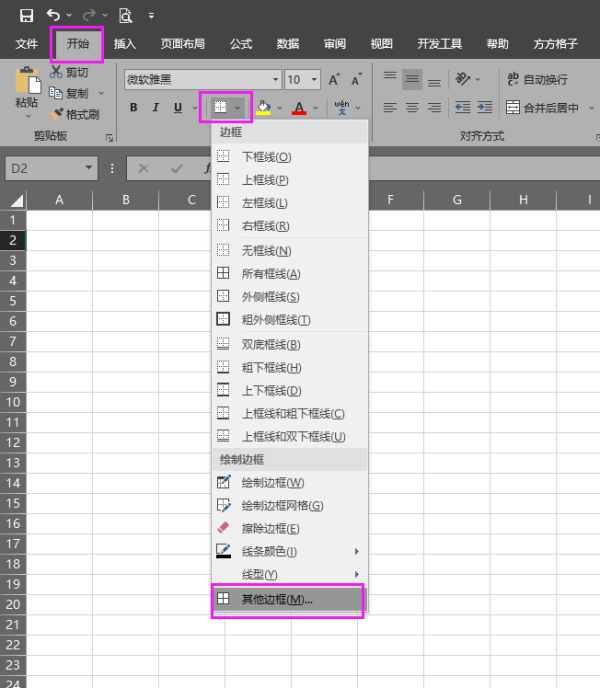This screenshot has width=600, height=688.
Task: Choose 上框线(P) top border
Action: [289, 180]
